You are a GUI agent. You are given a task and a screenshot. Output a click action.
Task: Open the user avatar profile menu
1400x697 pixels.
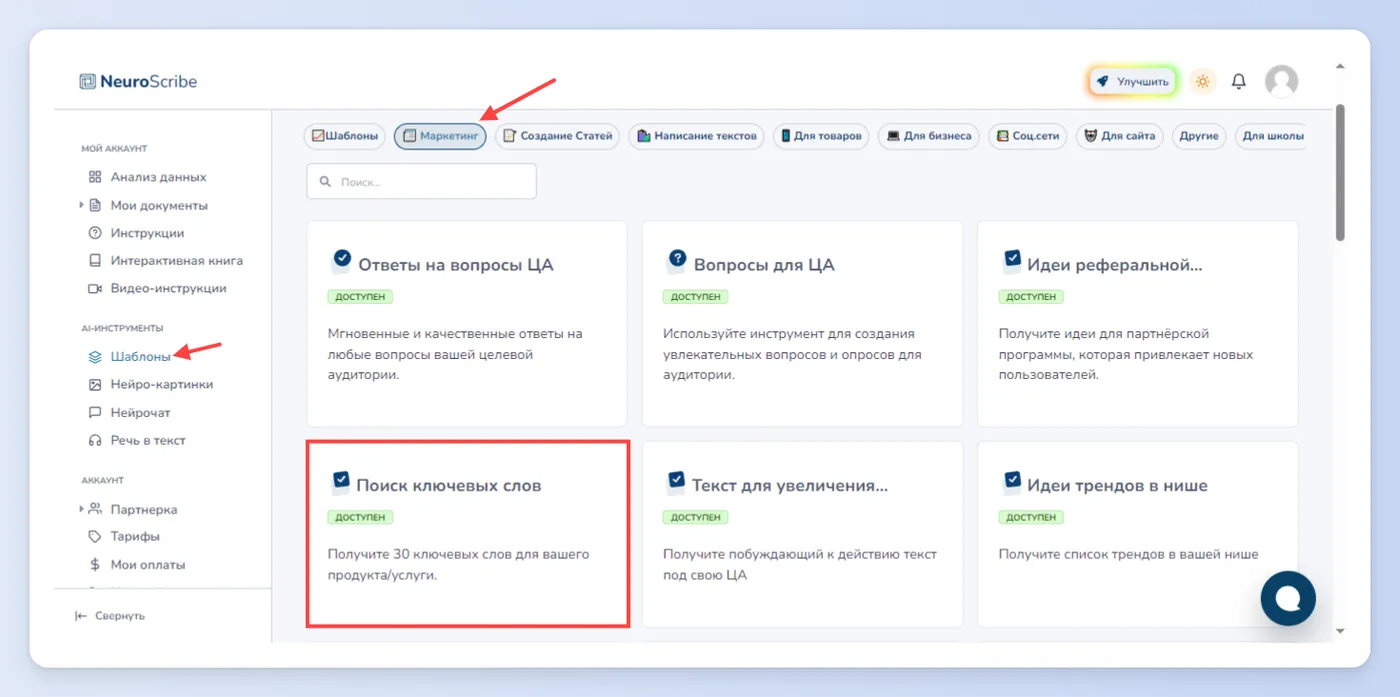point(1281,81)
